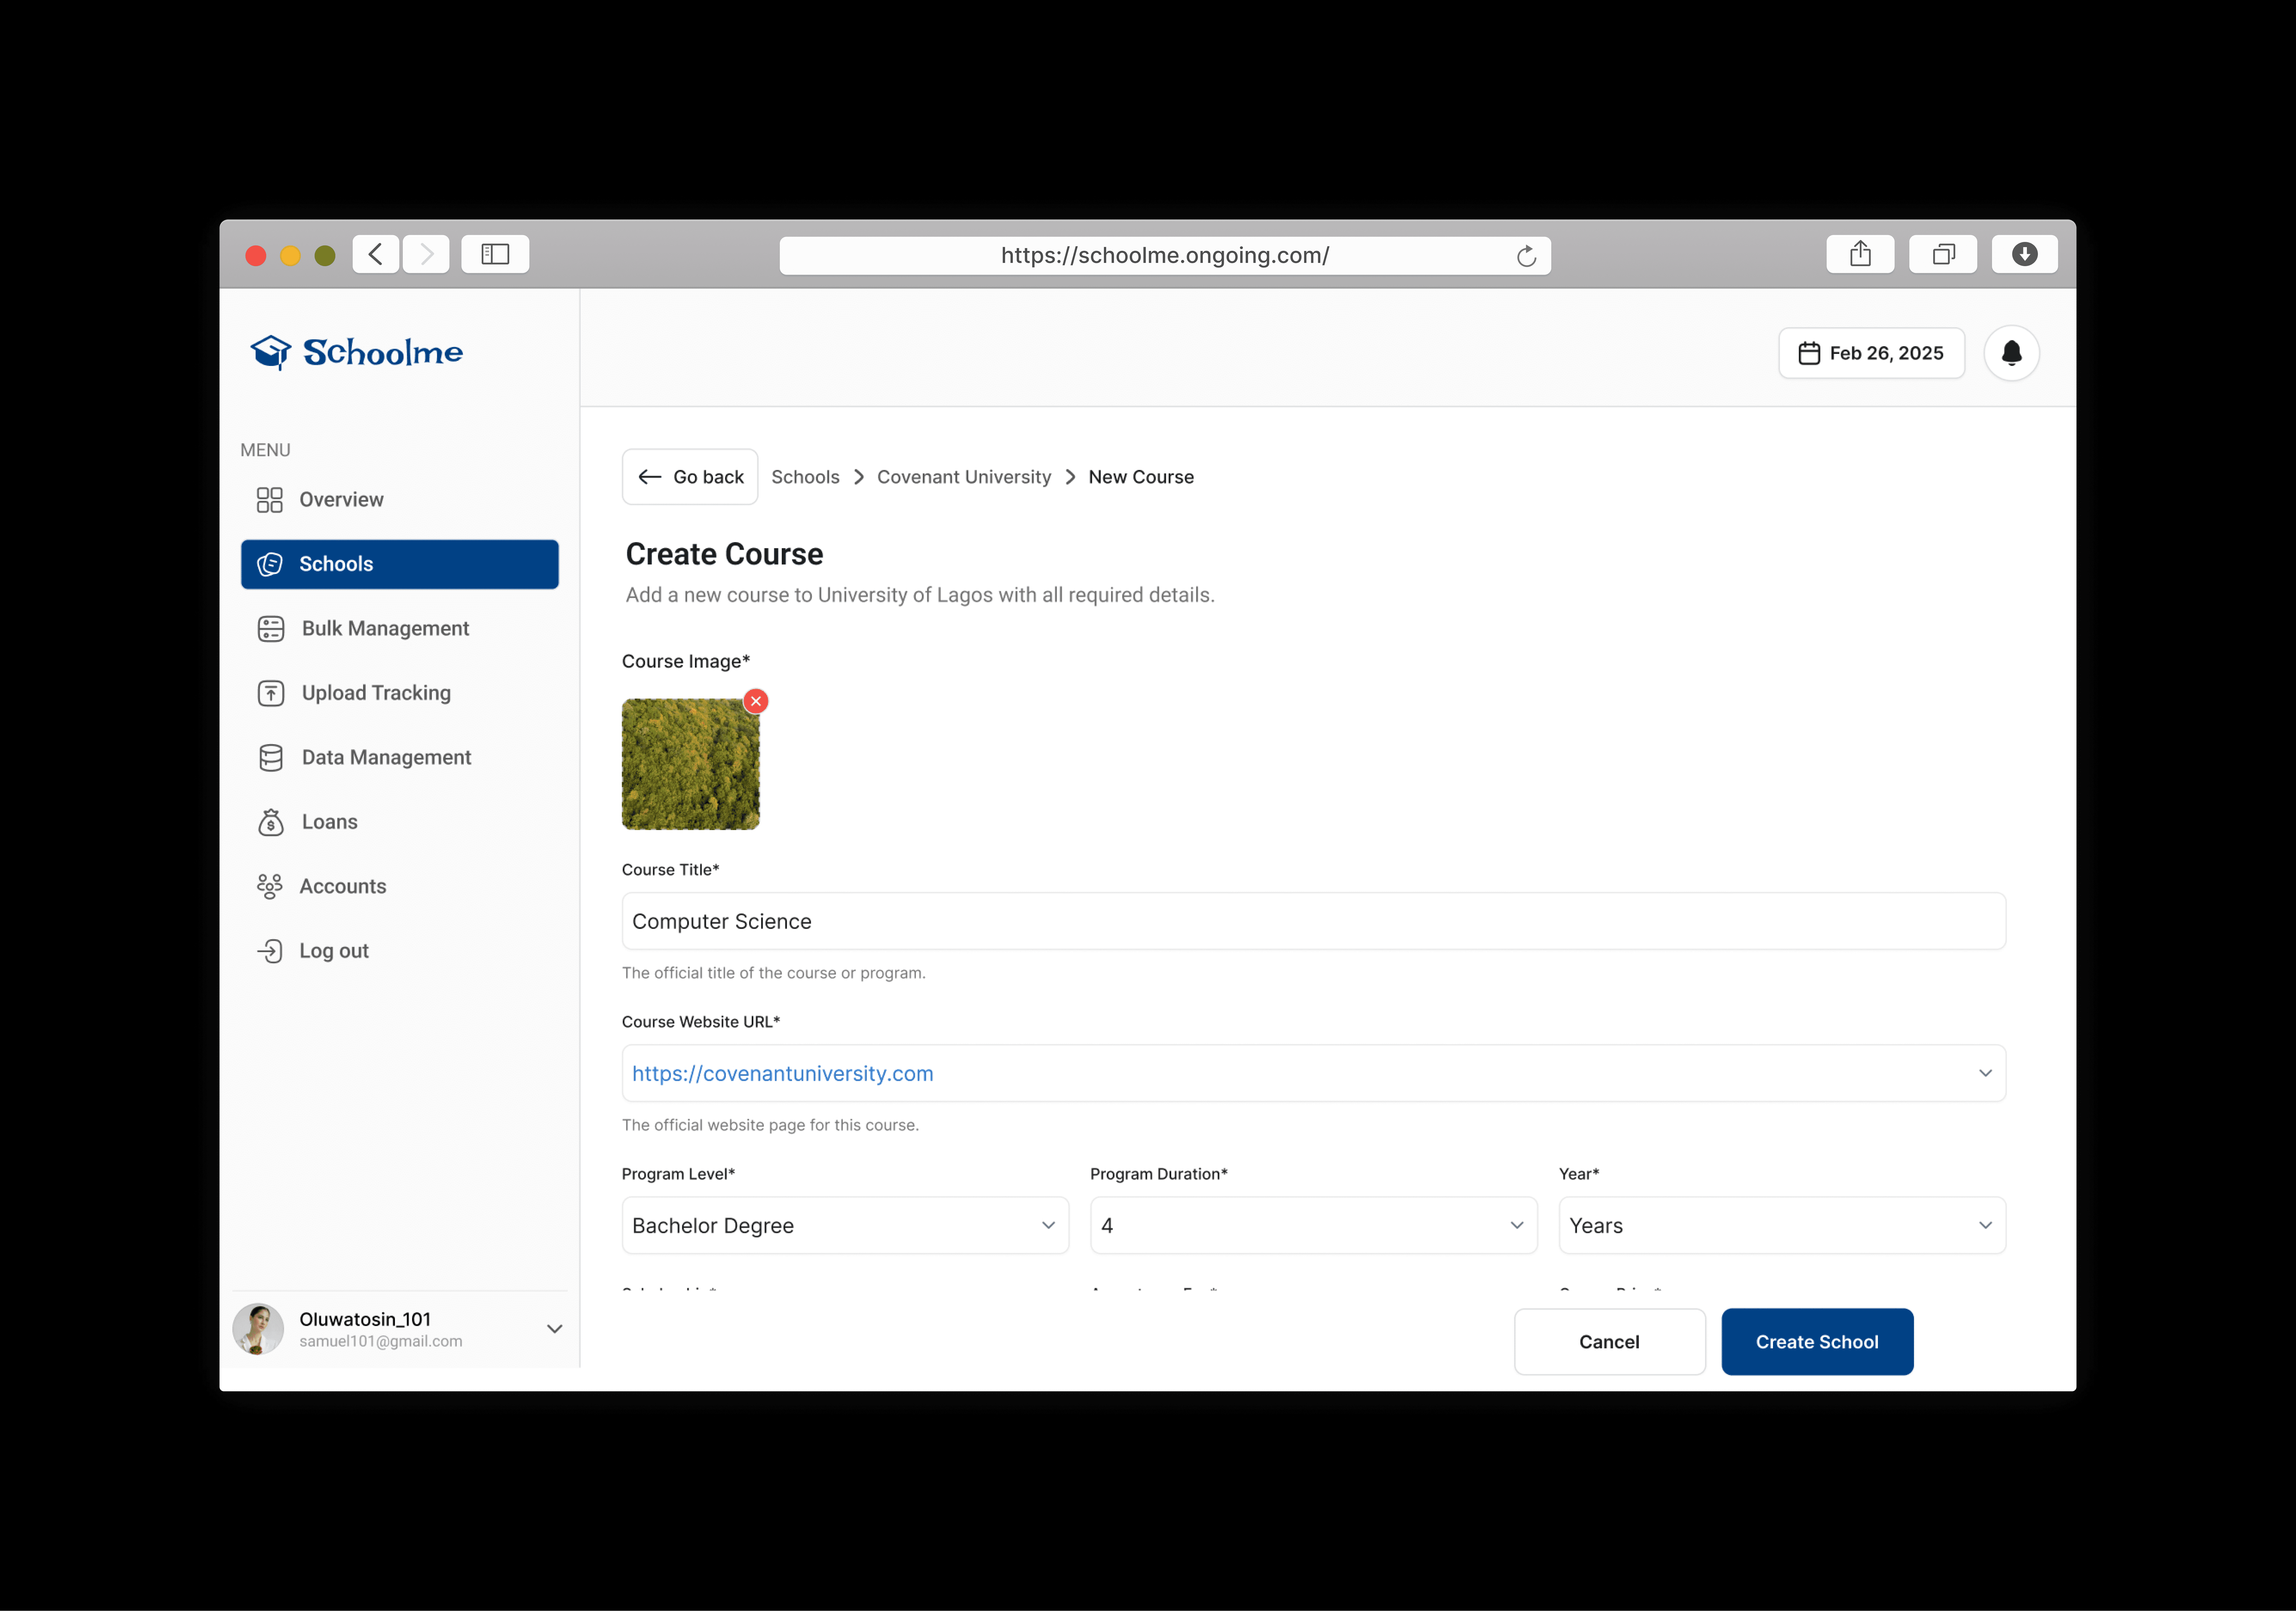Click the Log out arrow icon
2296x1611 pixels.
pos(270,951)
